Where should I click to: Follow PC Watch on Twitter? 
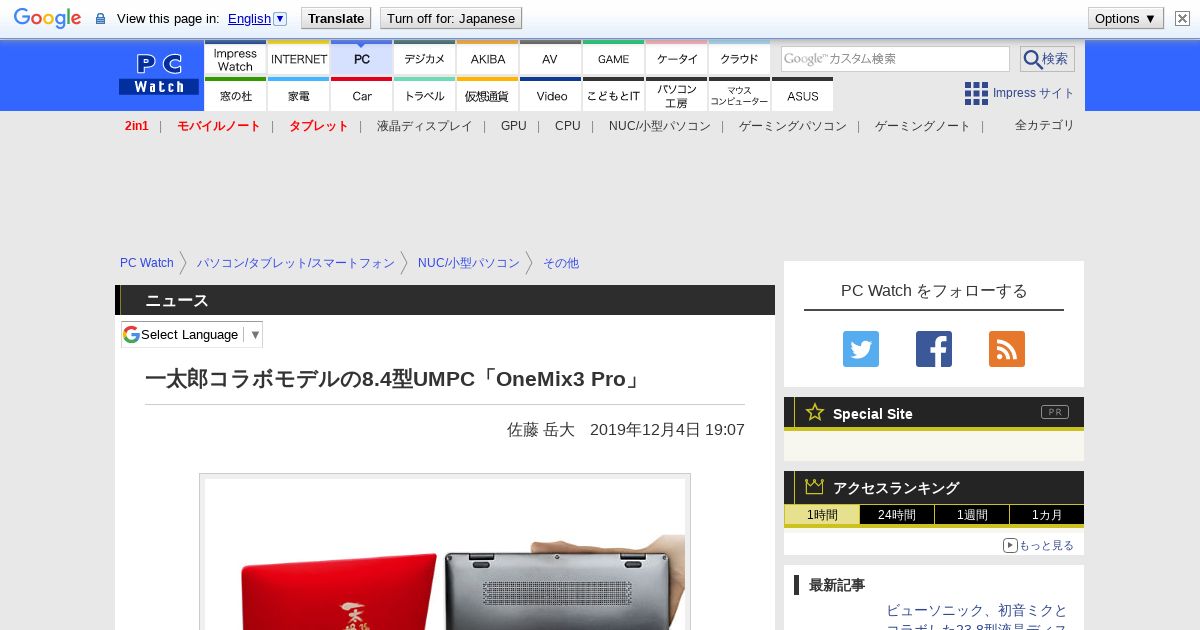click(x=861, y=349)
